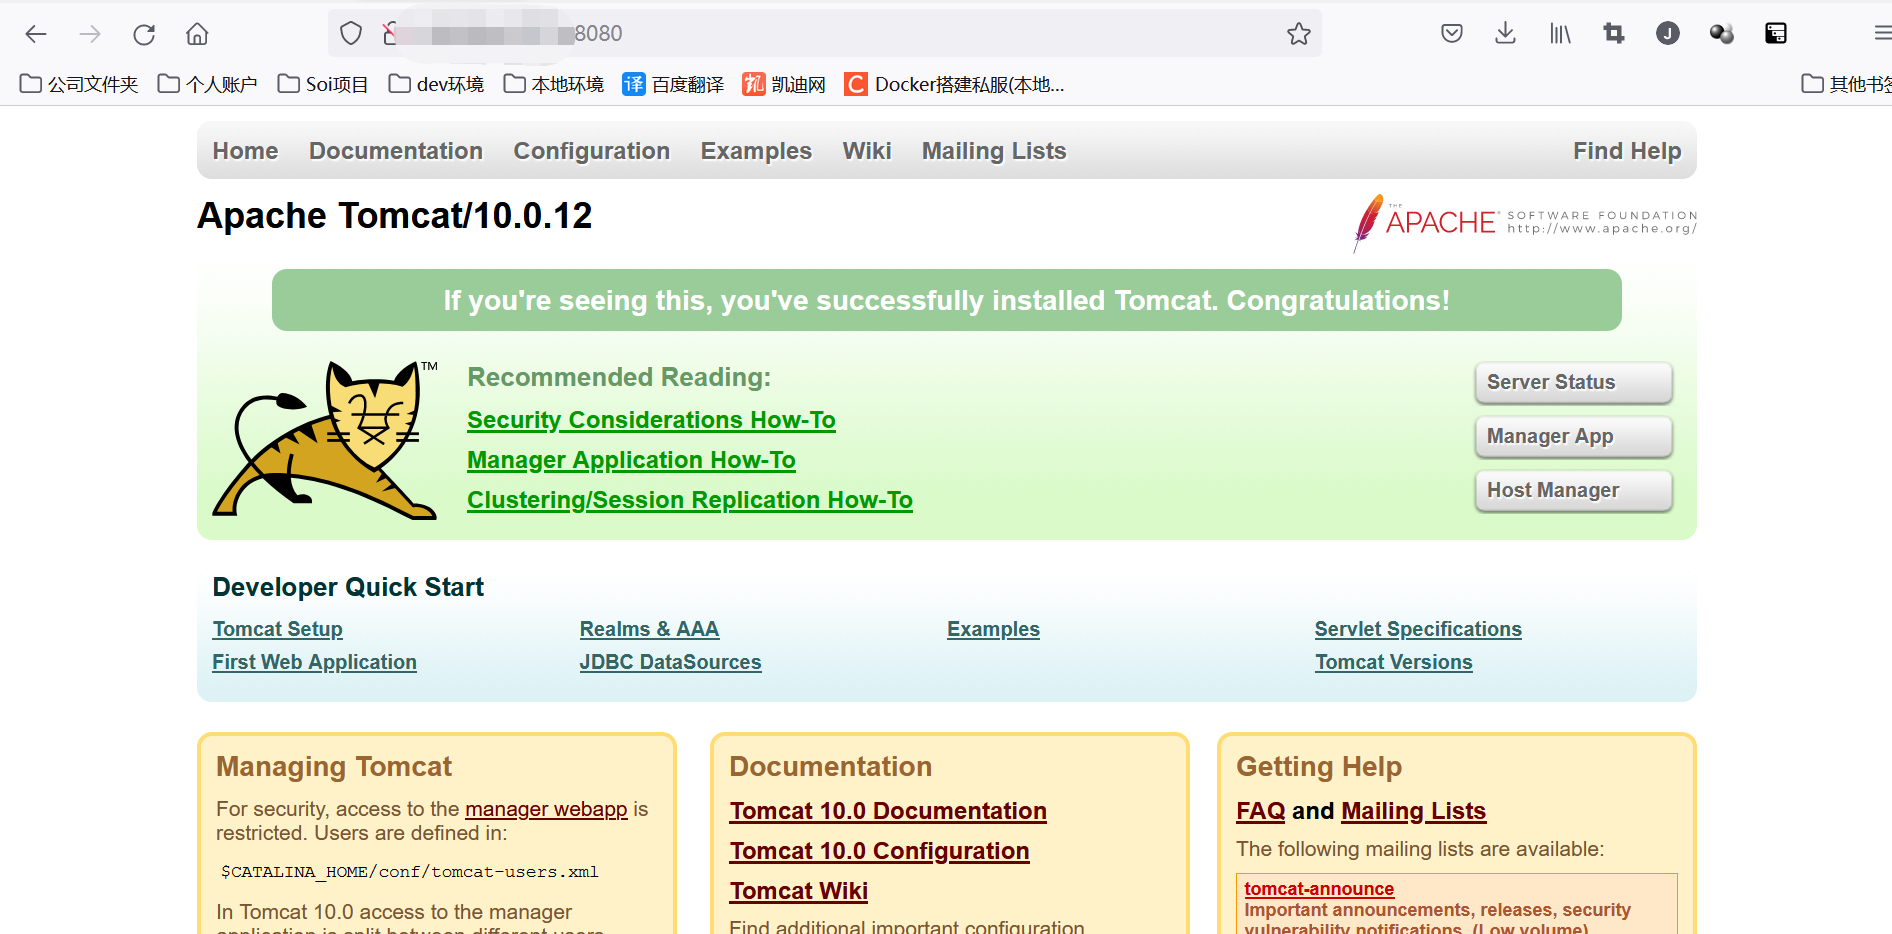This screenshot has width=1892, height=934.
Task: Open the 其他书签 folder
Action: [x=1846, y=84]
